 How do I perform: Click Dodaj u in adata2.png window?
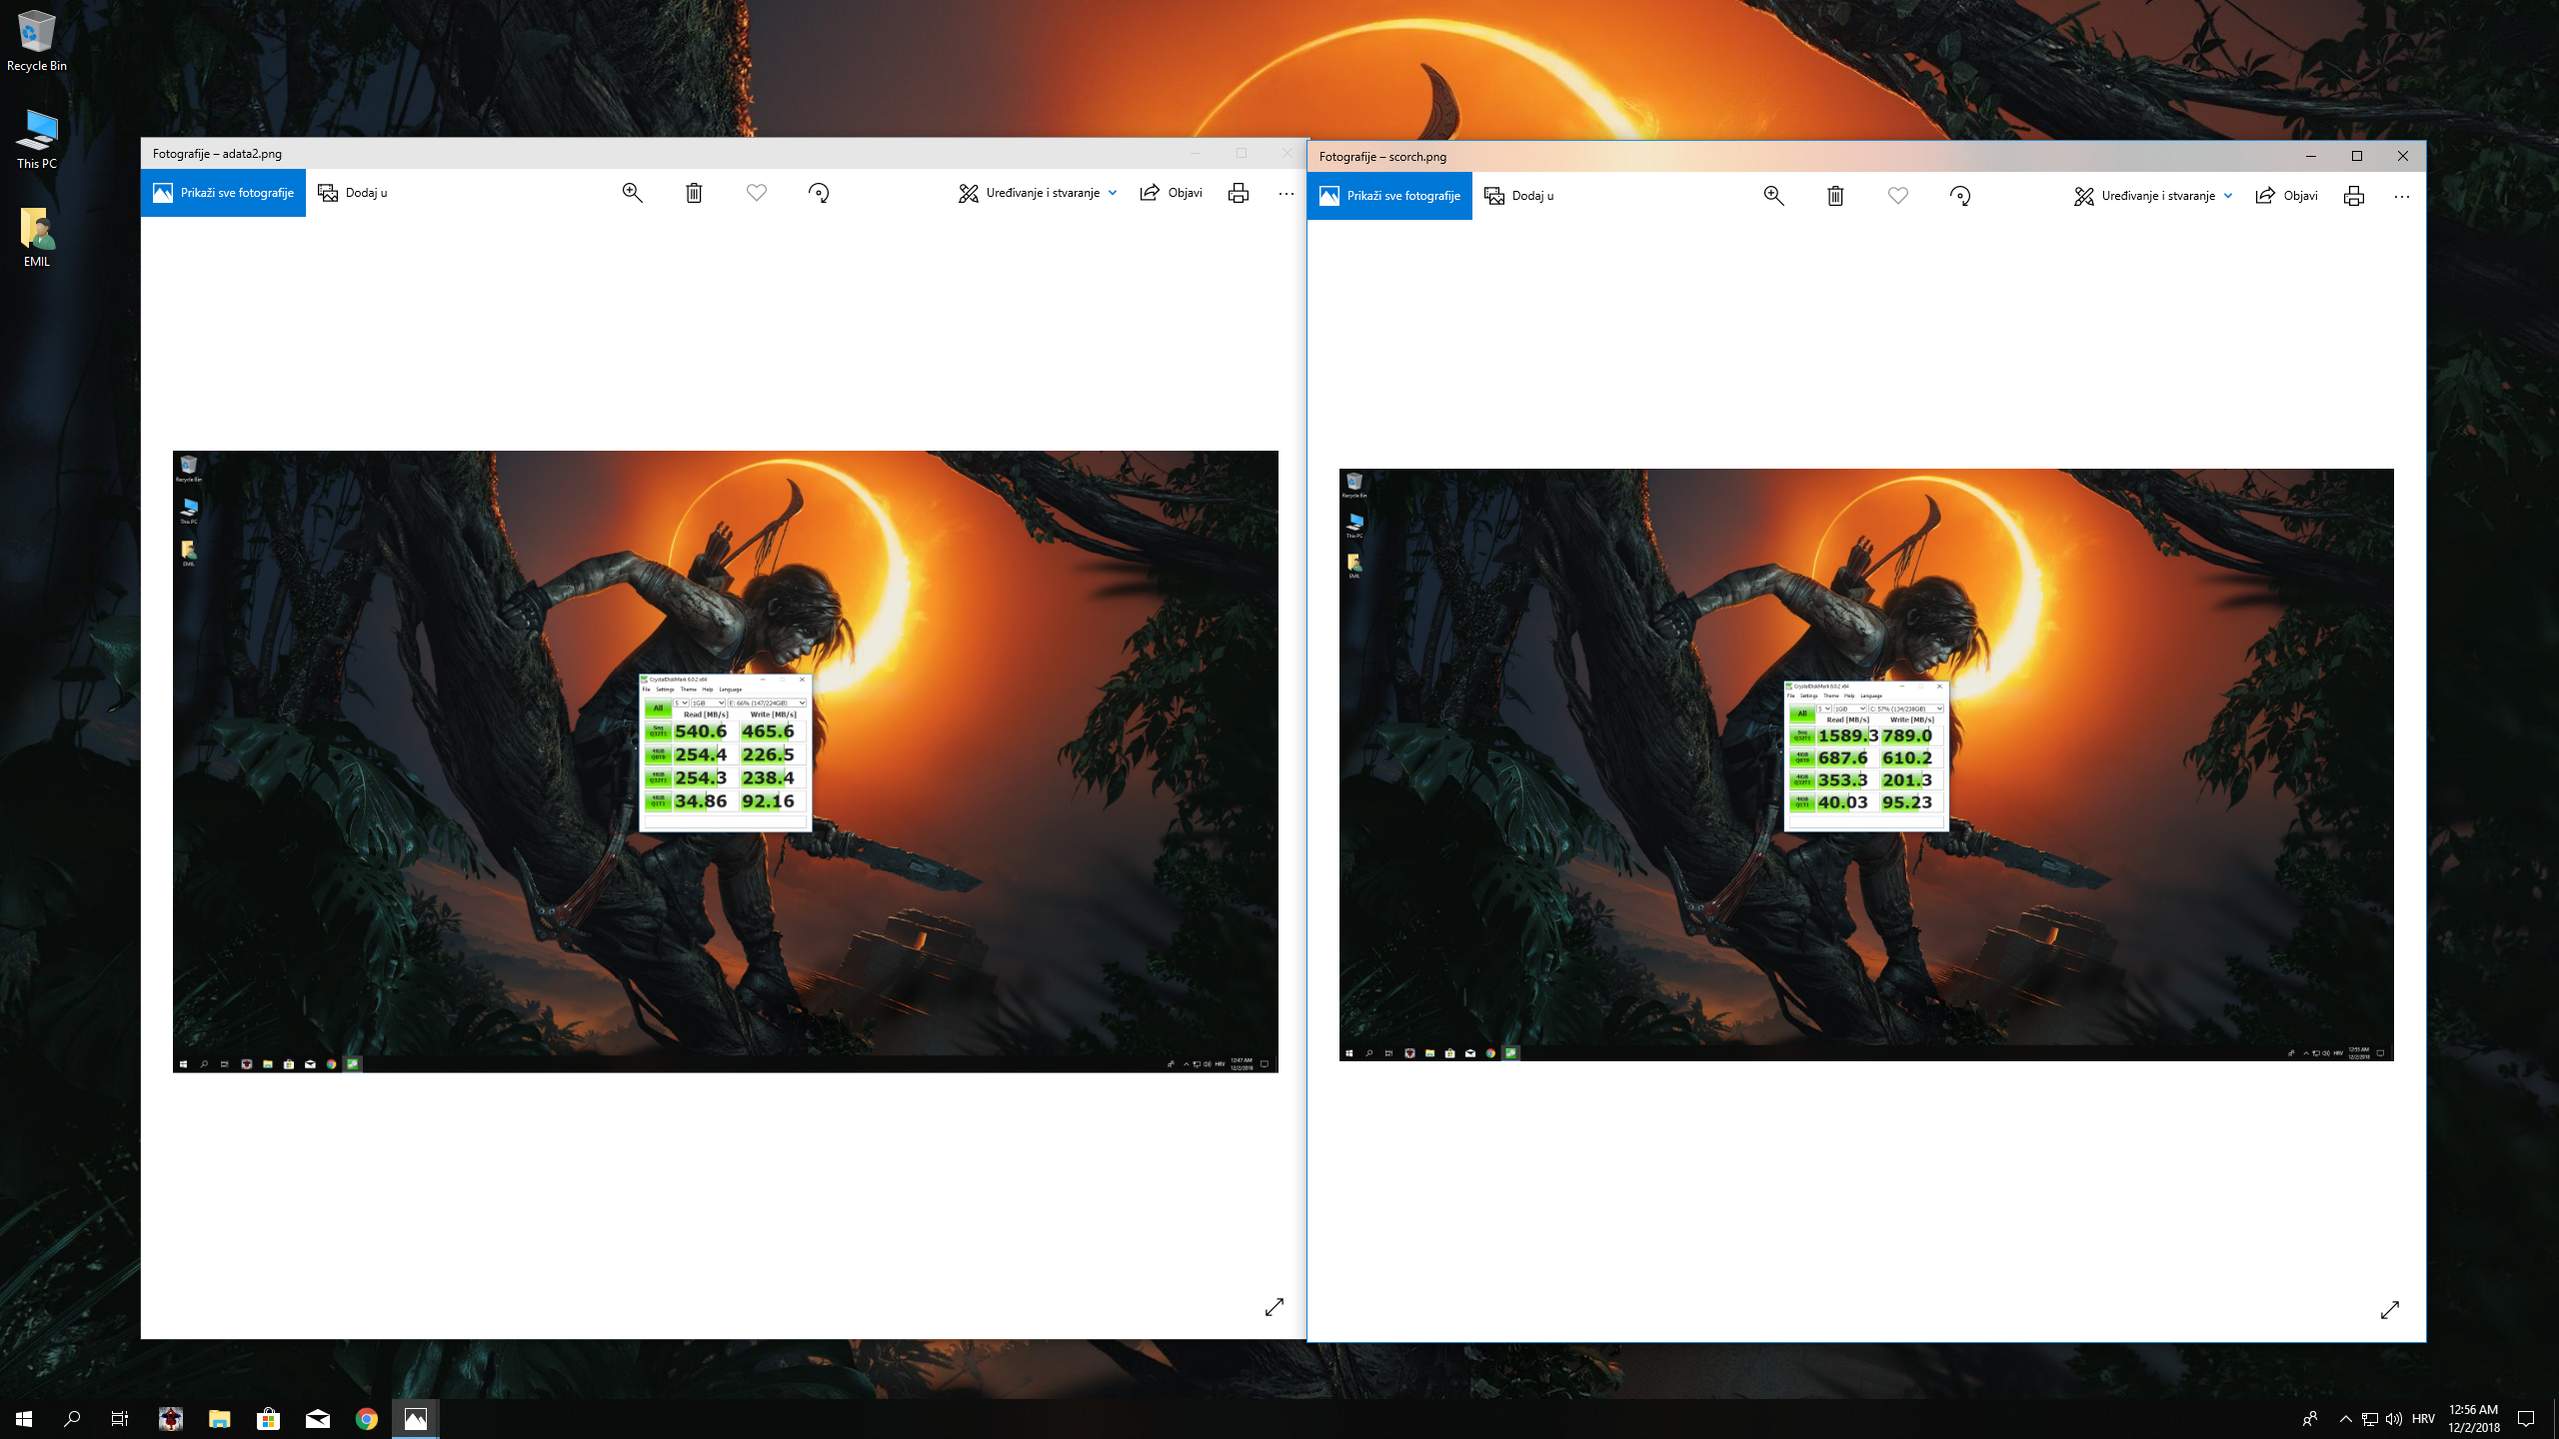point(353,193)
